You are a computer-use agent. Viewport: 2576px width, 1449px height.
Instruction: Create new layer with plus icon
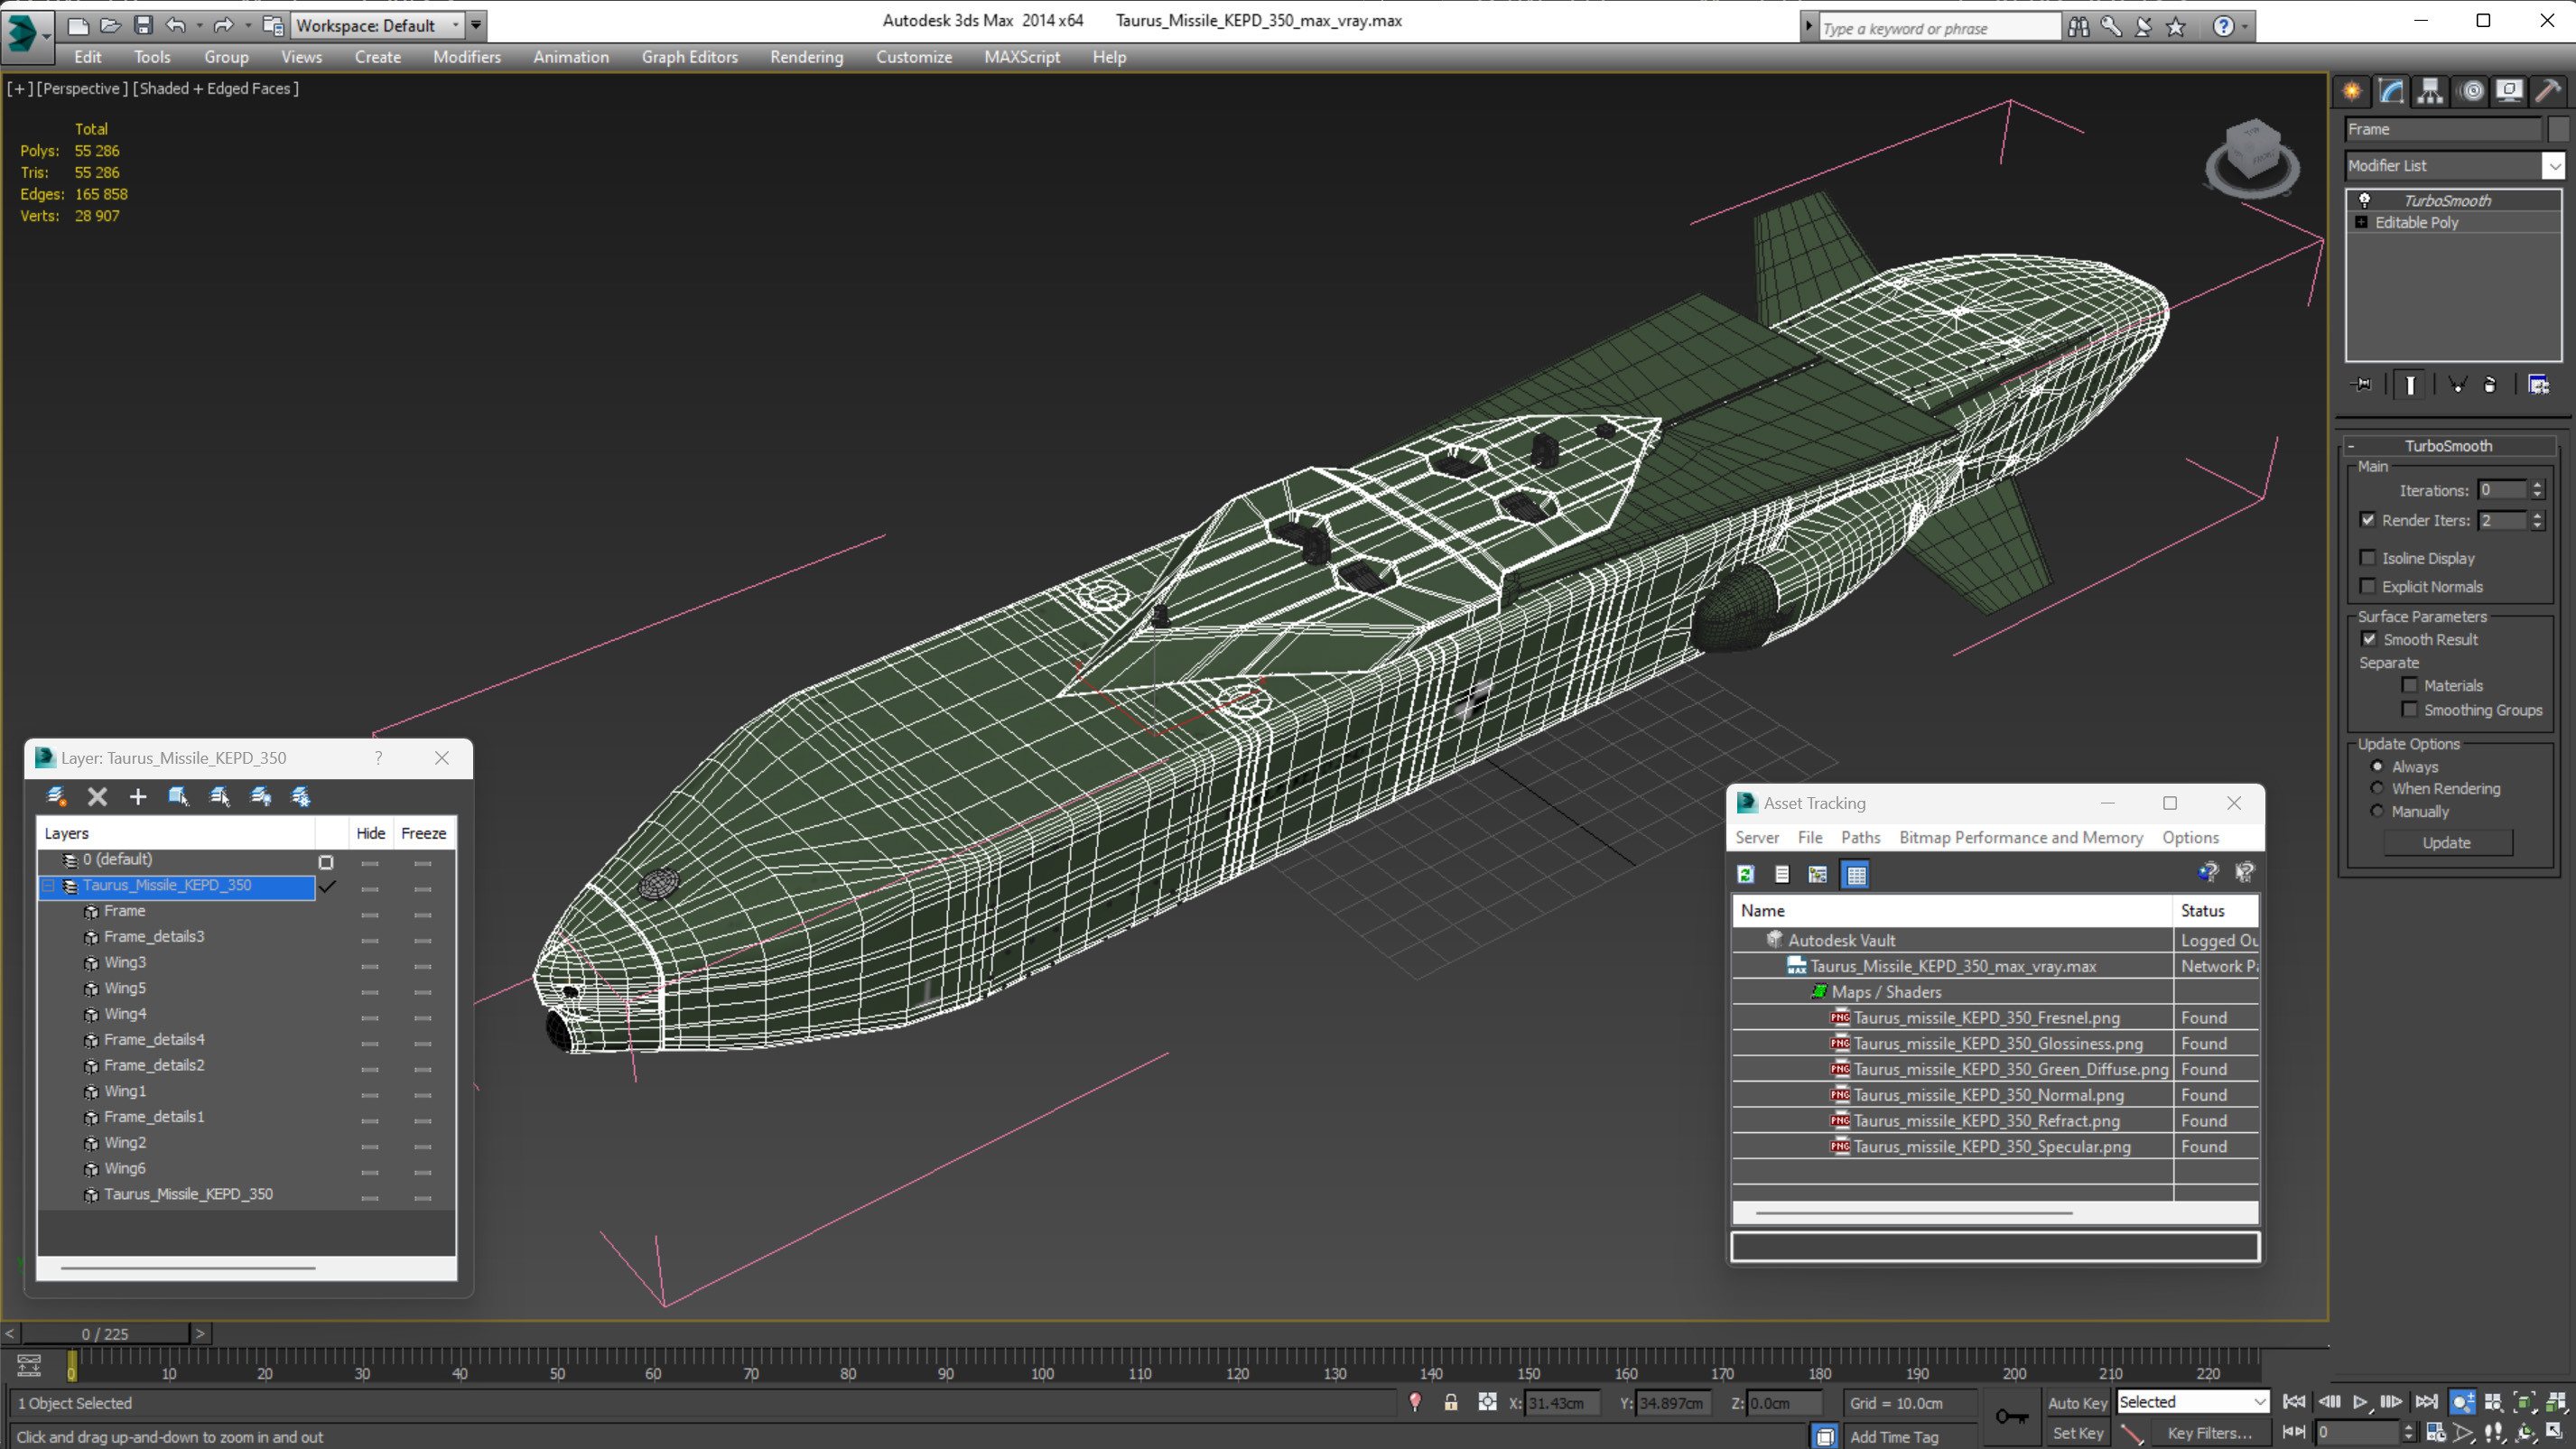(x=138, y=796)
